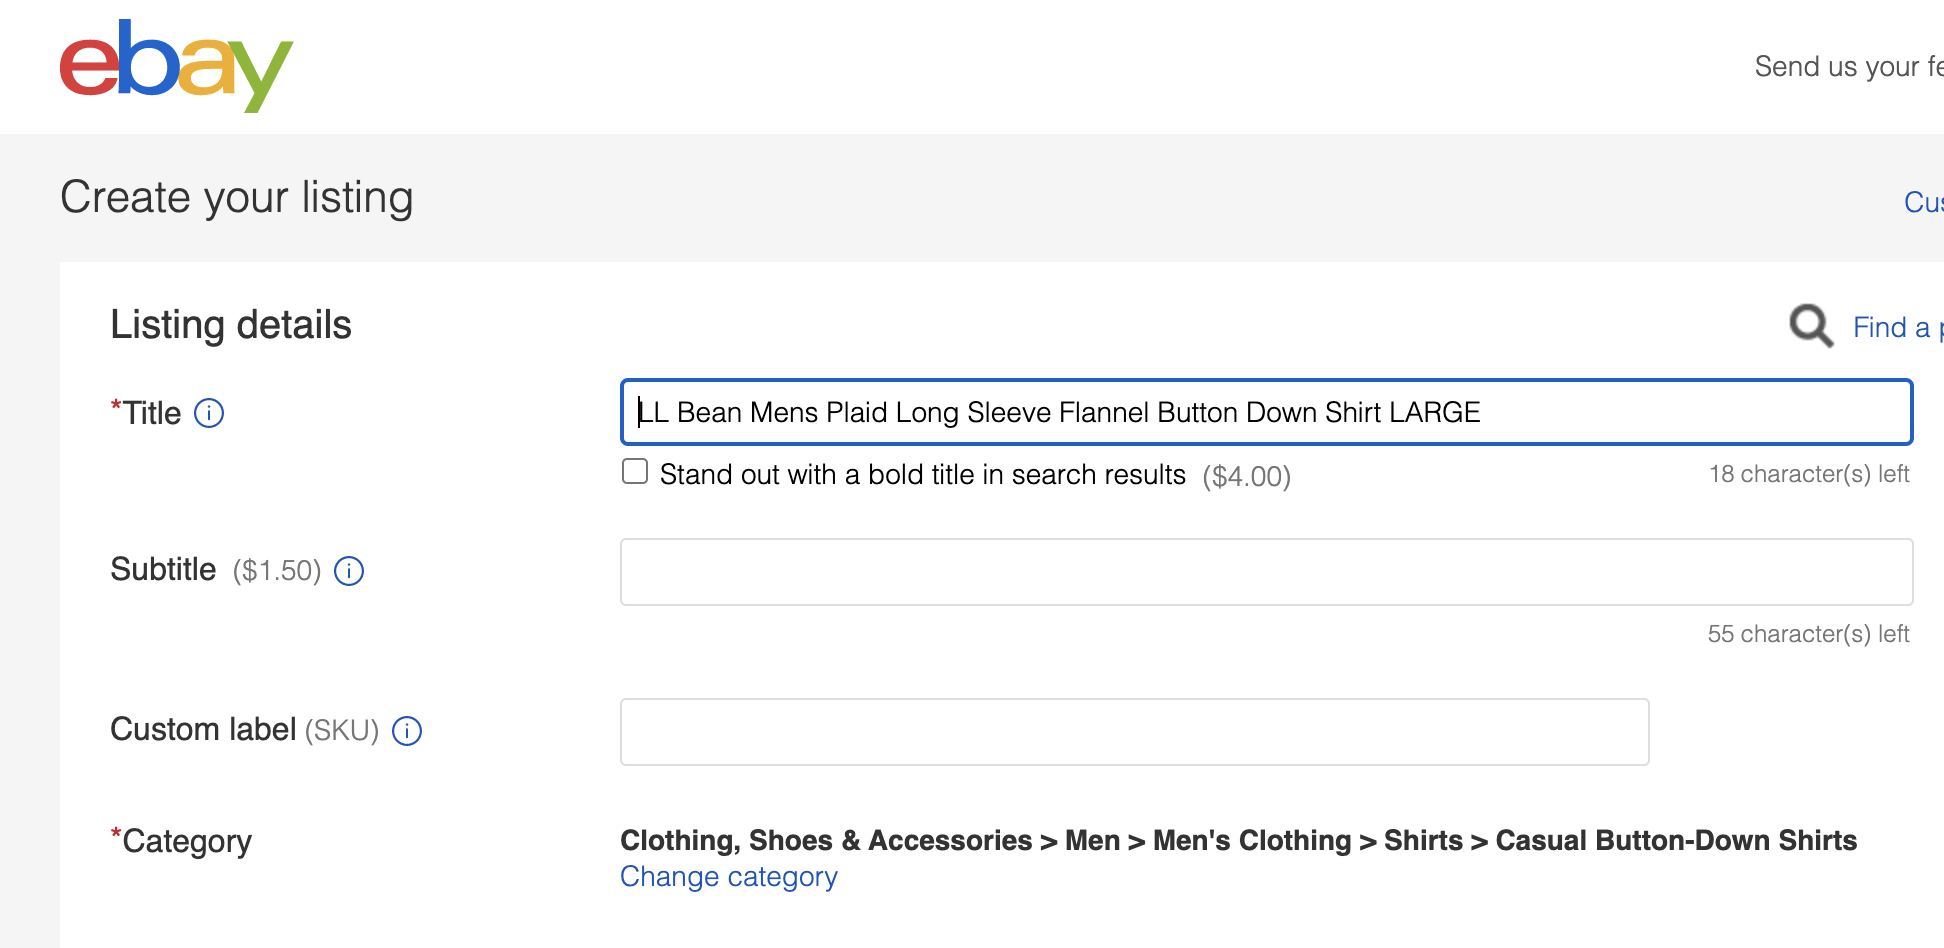The image size is (1944, 948).
Task: Open the Title info tooltip icon
Action: [209, 413]
